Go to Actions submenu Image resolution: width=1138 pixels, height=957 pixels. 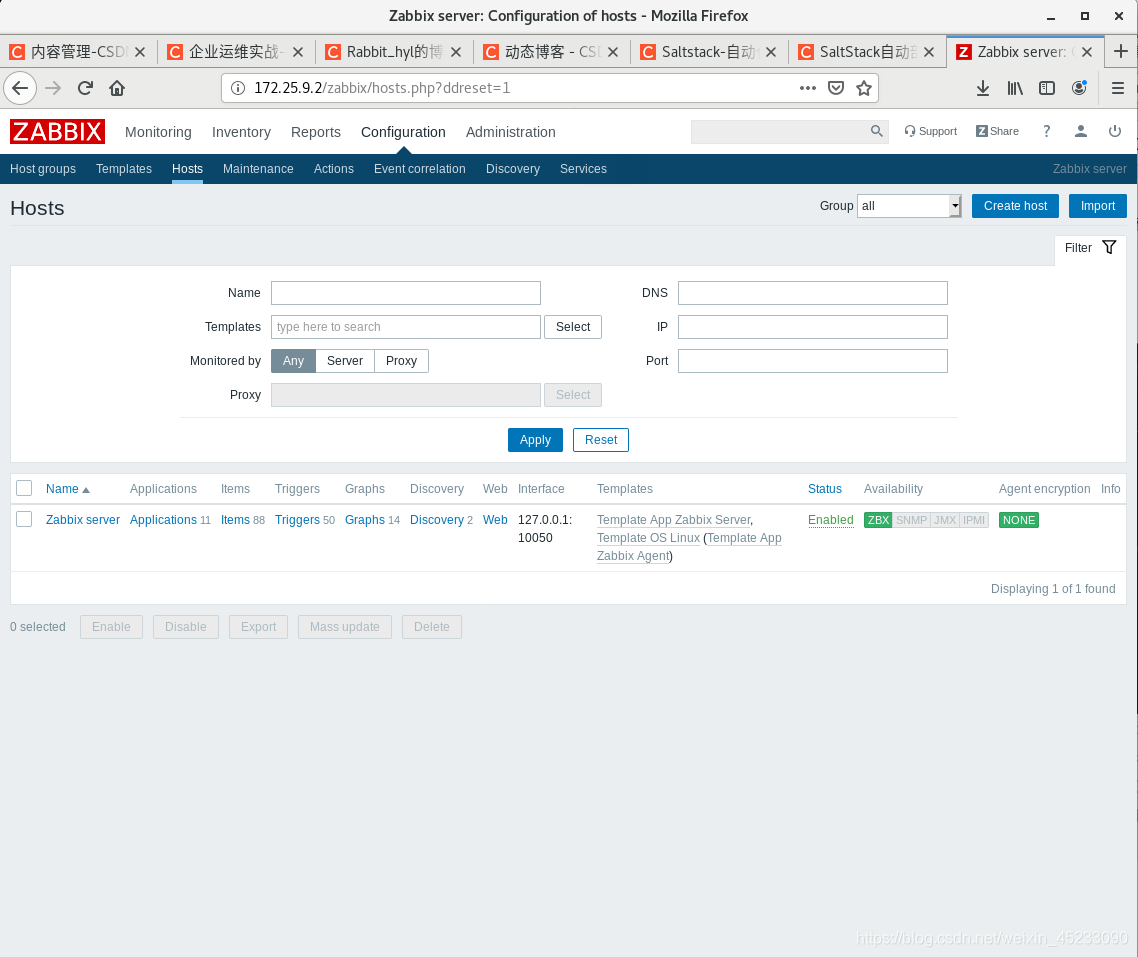(334, 168)
